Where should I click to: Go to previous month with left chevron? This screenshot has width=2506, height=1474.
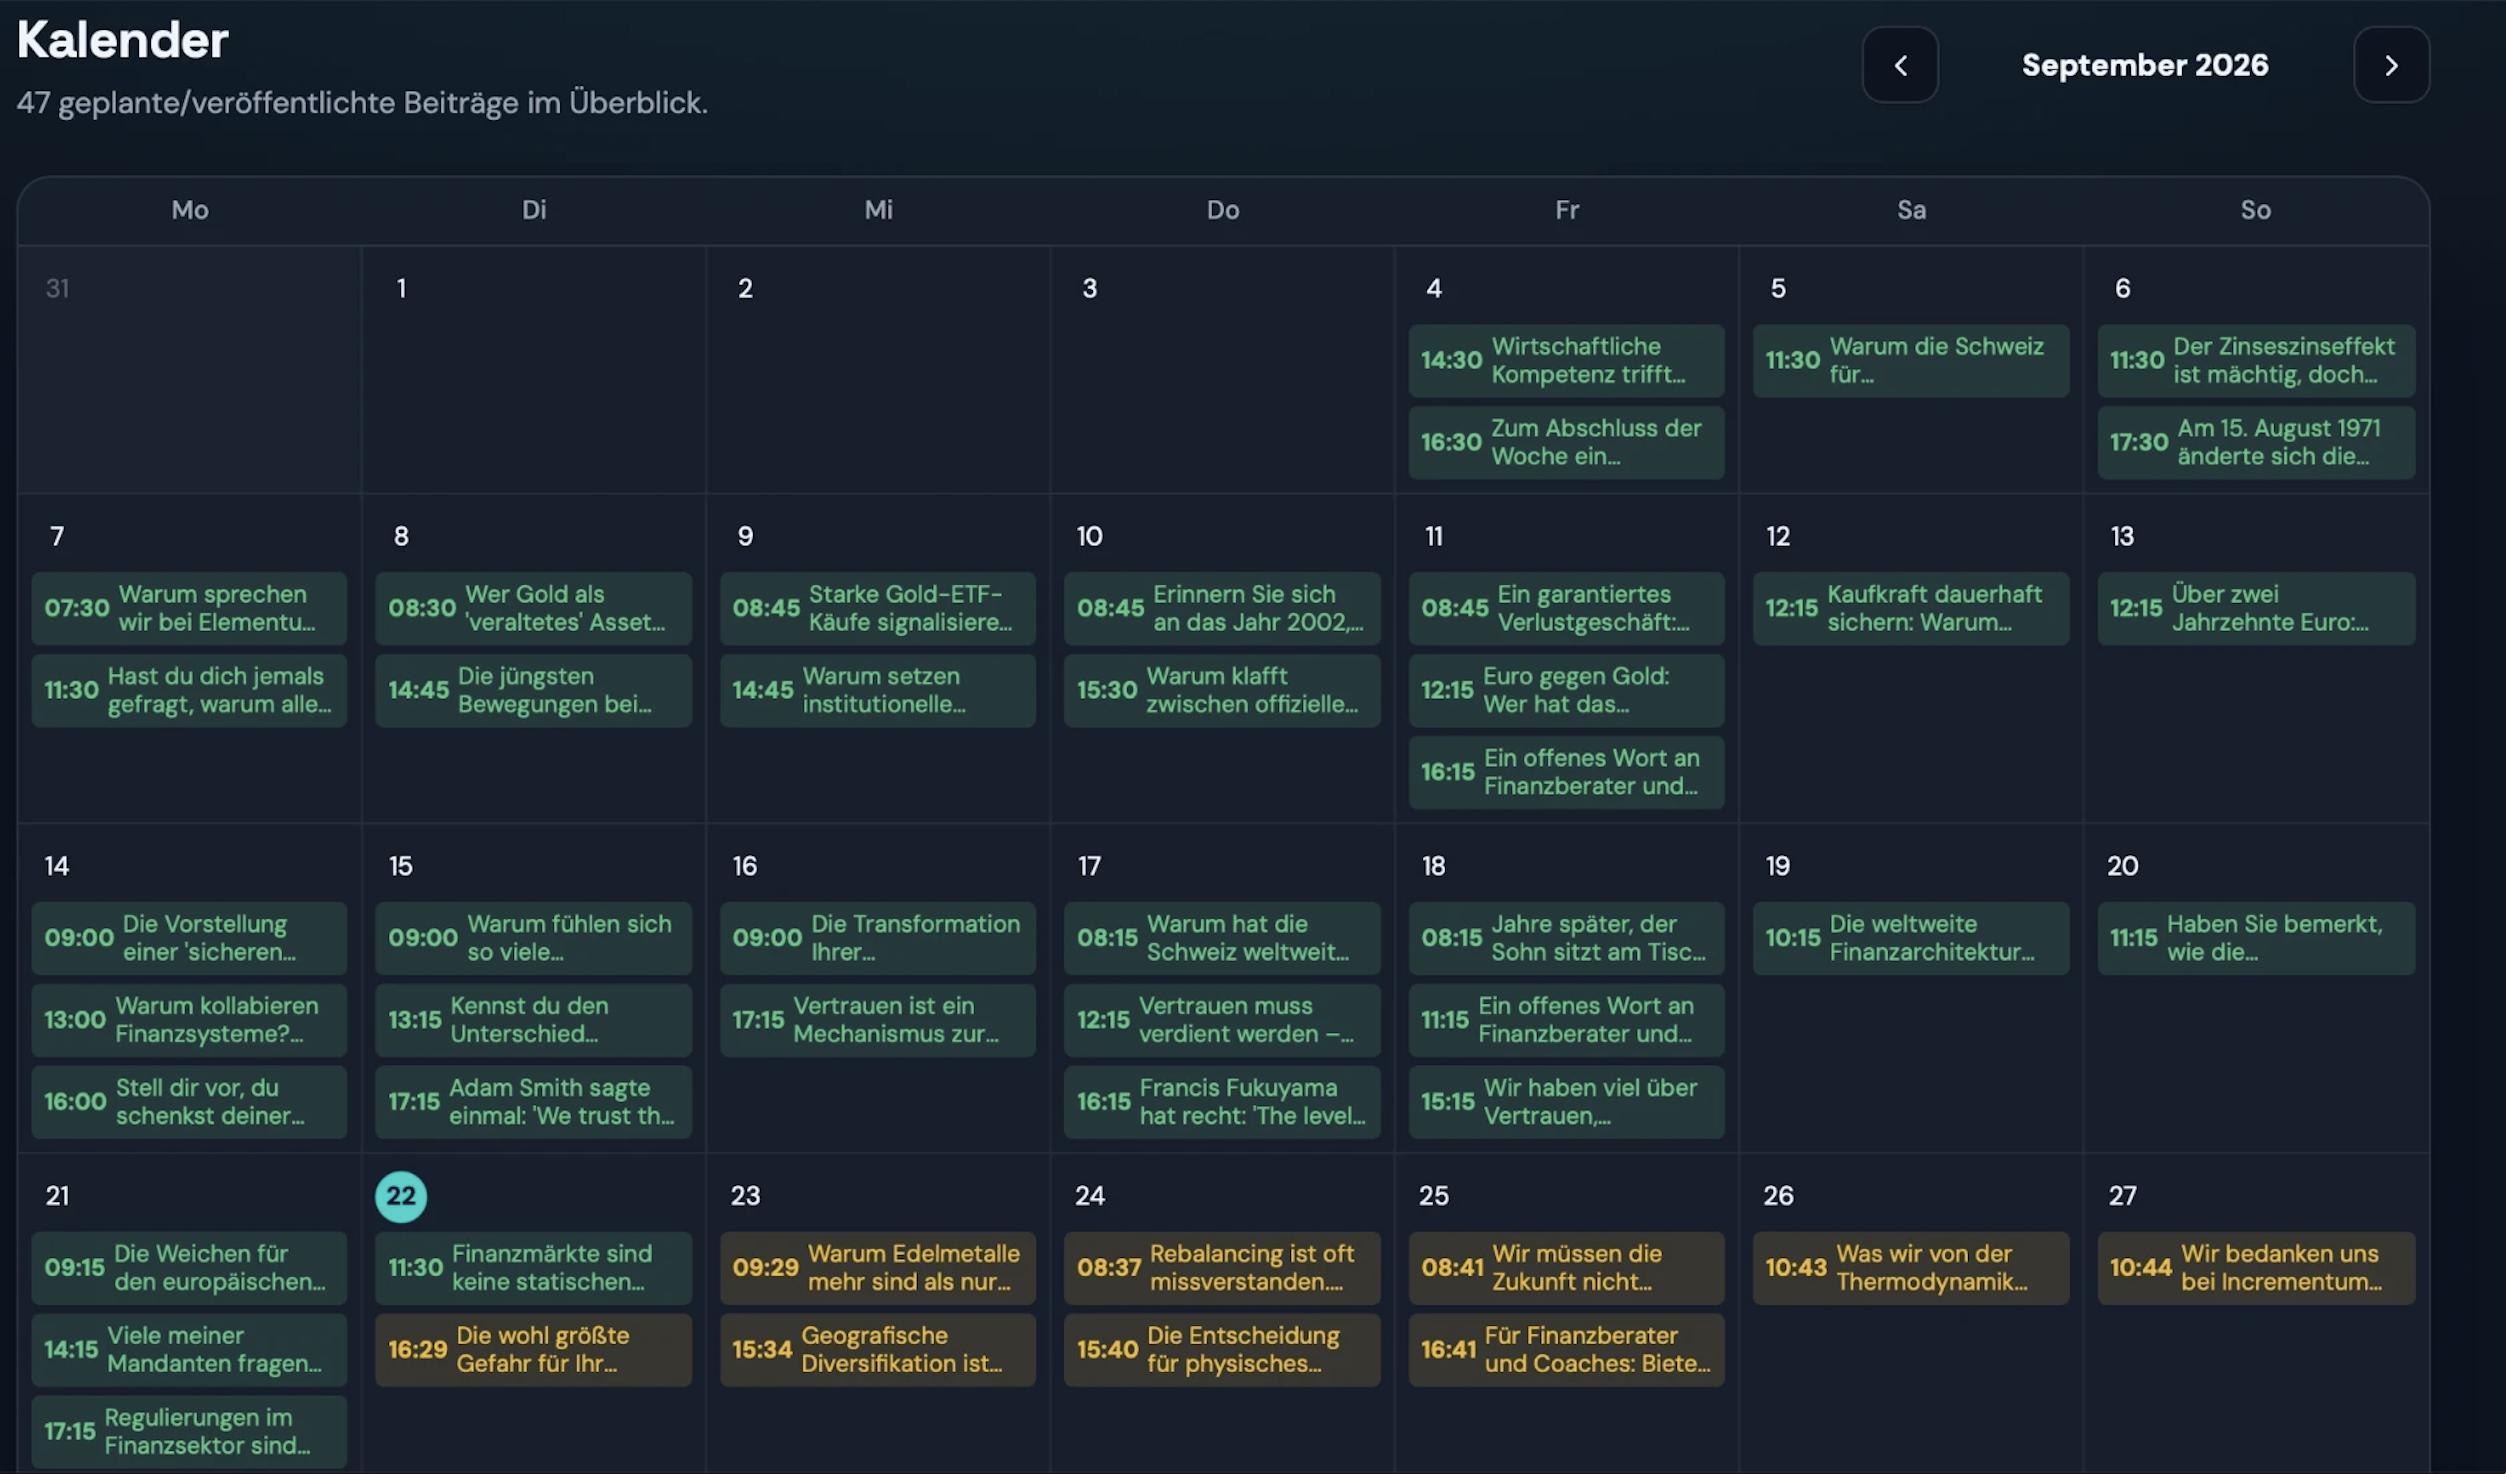(x=1900, y=65)
